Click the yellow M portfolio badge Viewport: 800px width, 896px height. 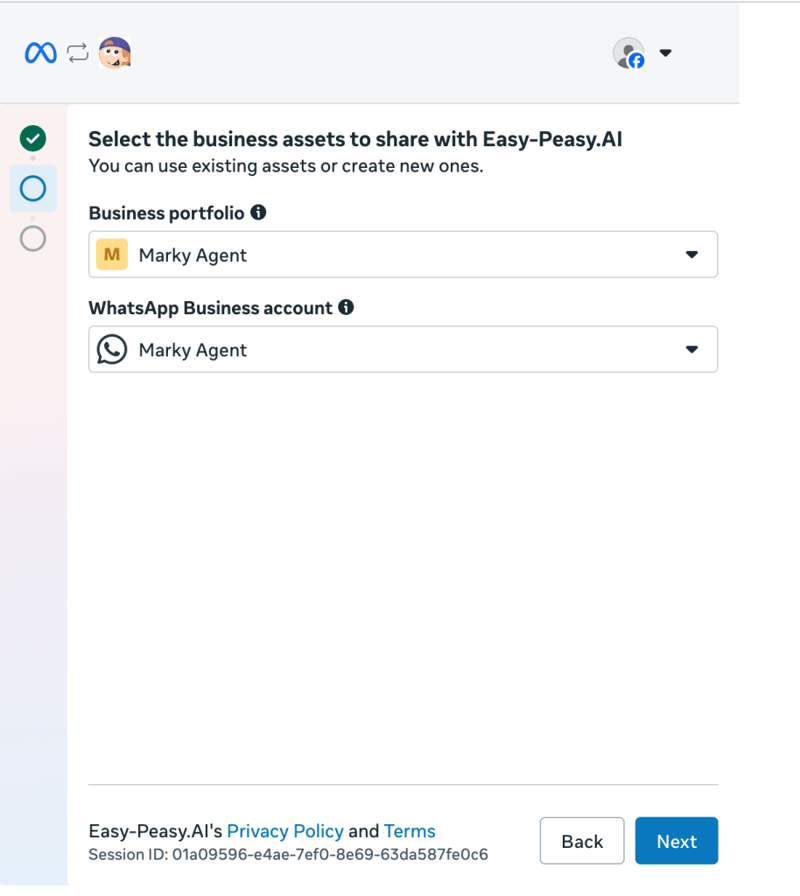pyautogui.click(x=112, y=254)
